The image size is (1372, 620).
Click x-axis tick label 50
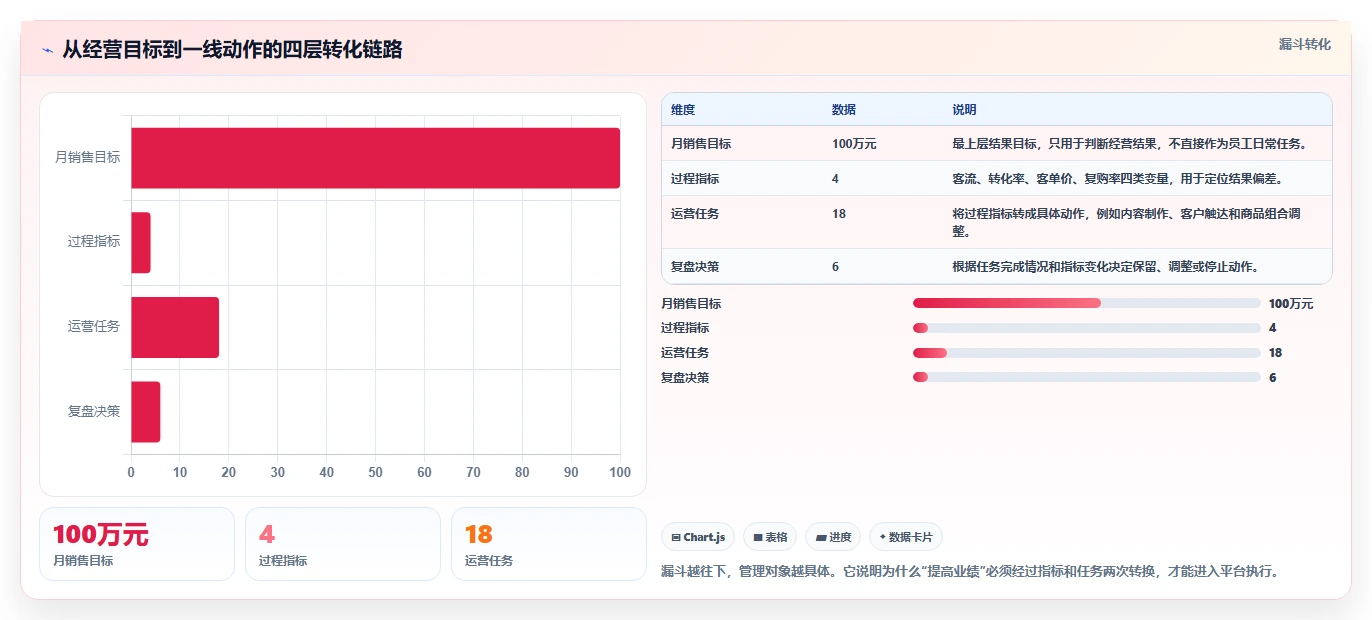375,472
